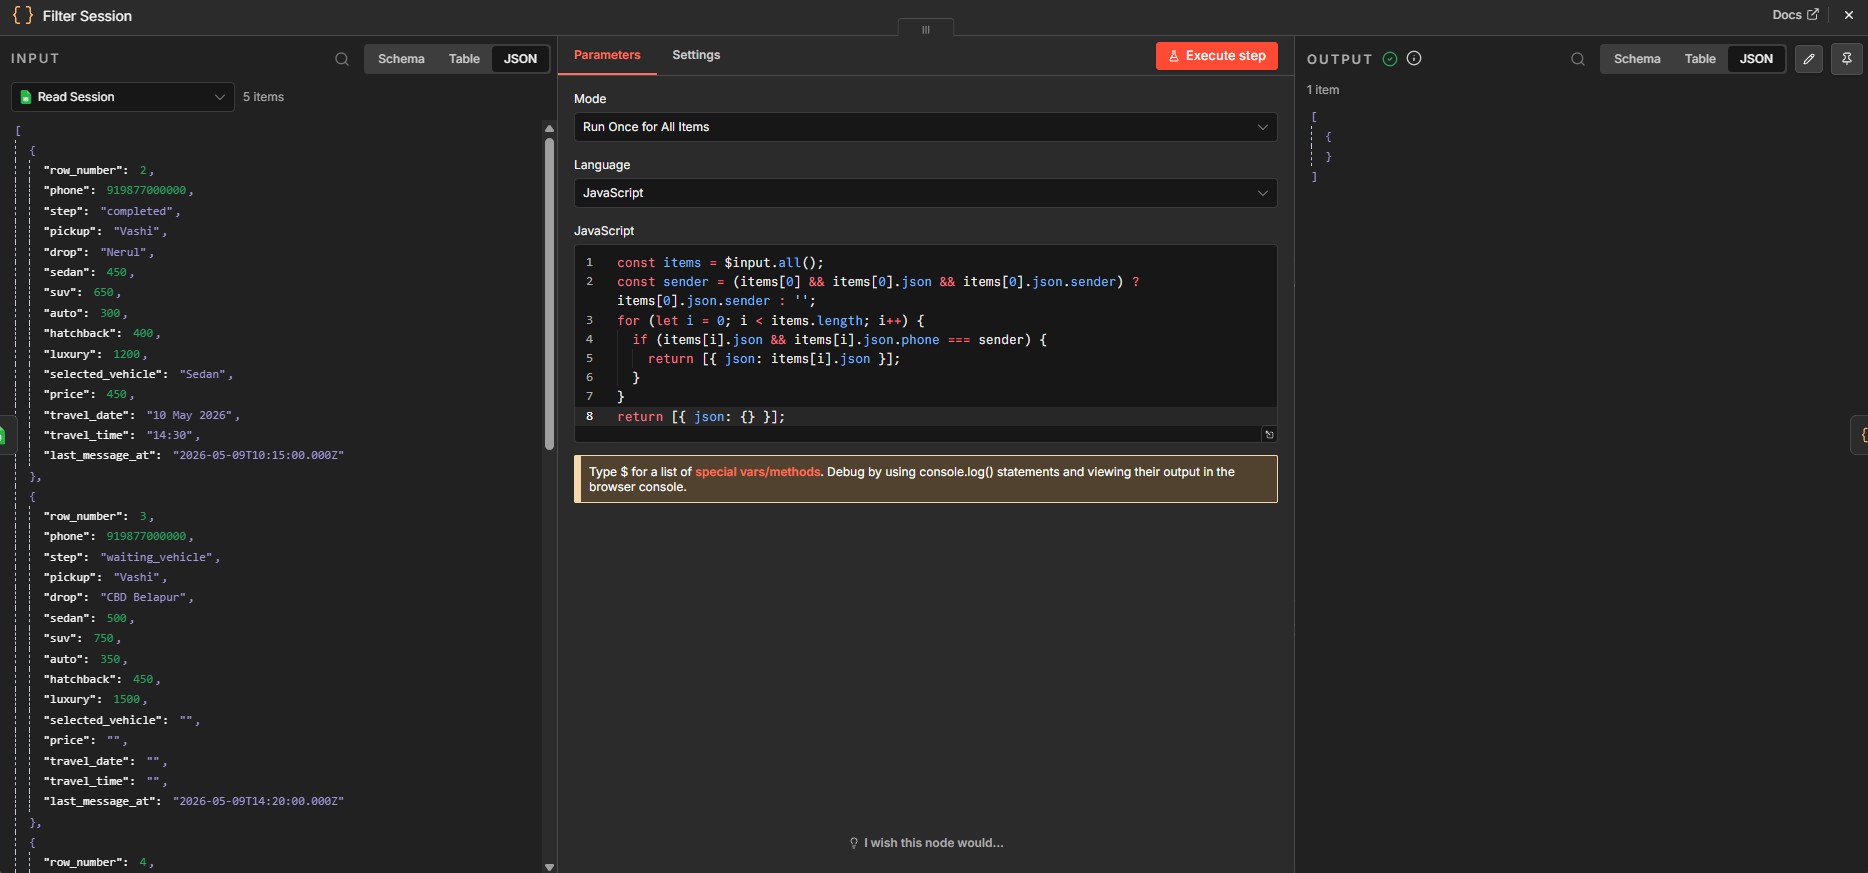Click the input panel scrollbar thumb
This screenshot has height=873, width=1868.
(549, 294)
